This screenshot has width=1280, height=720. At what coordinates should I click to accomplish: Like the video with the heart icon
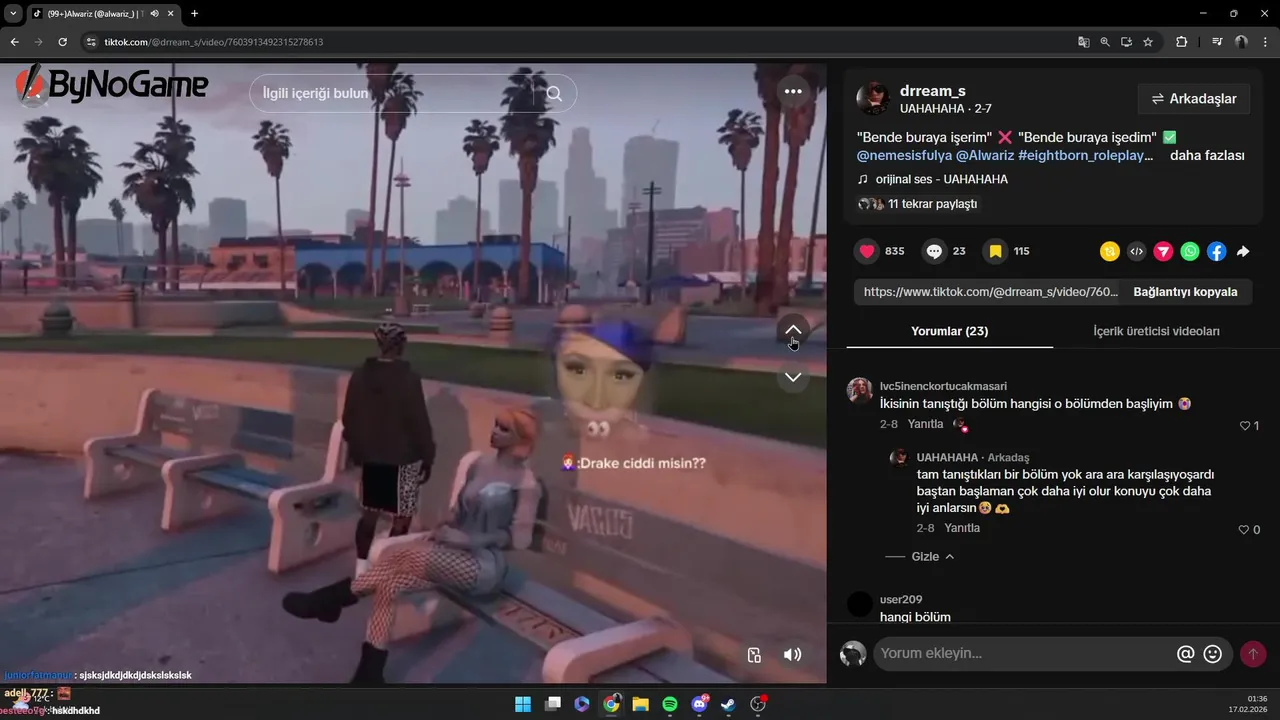[867, 251]
